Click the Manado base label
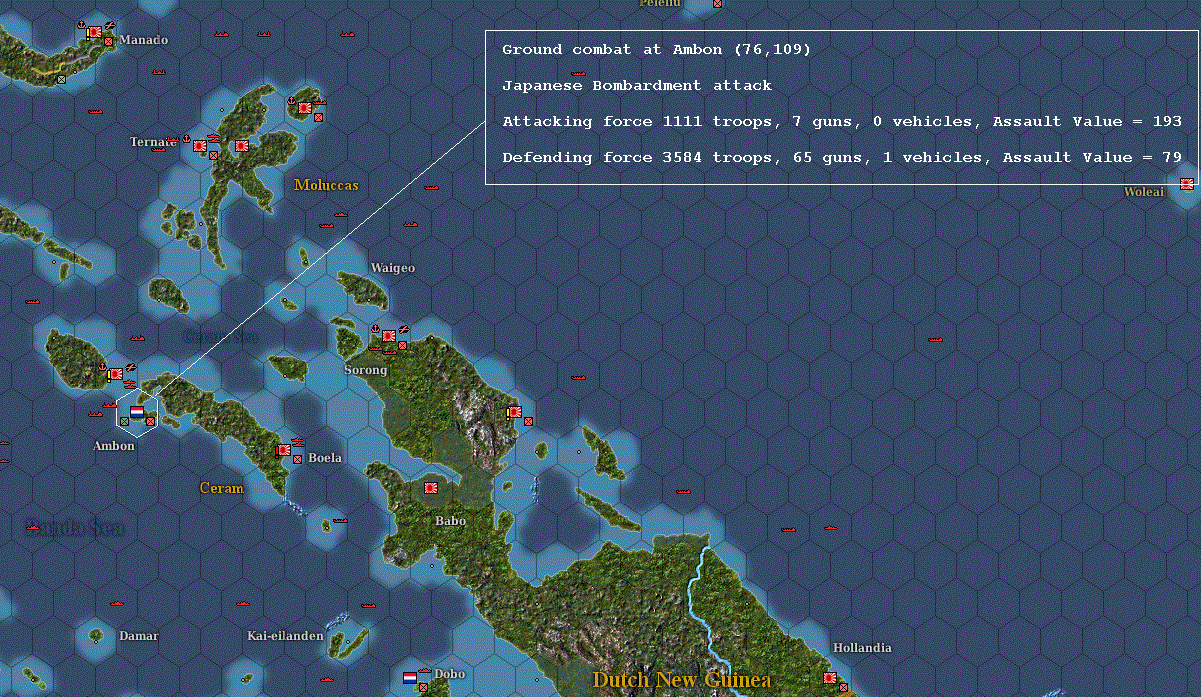This screenshot has width=1201, height=697. point(144,40)
